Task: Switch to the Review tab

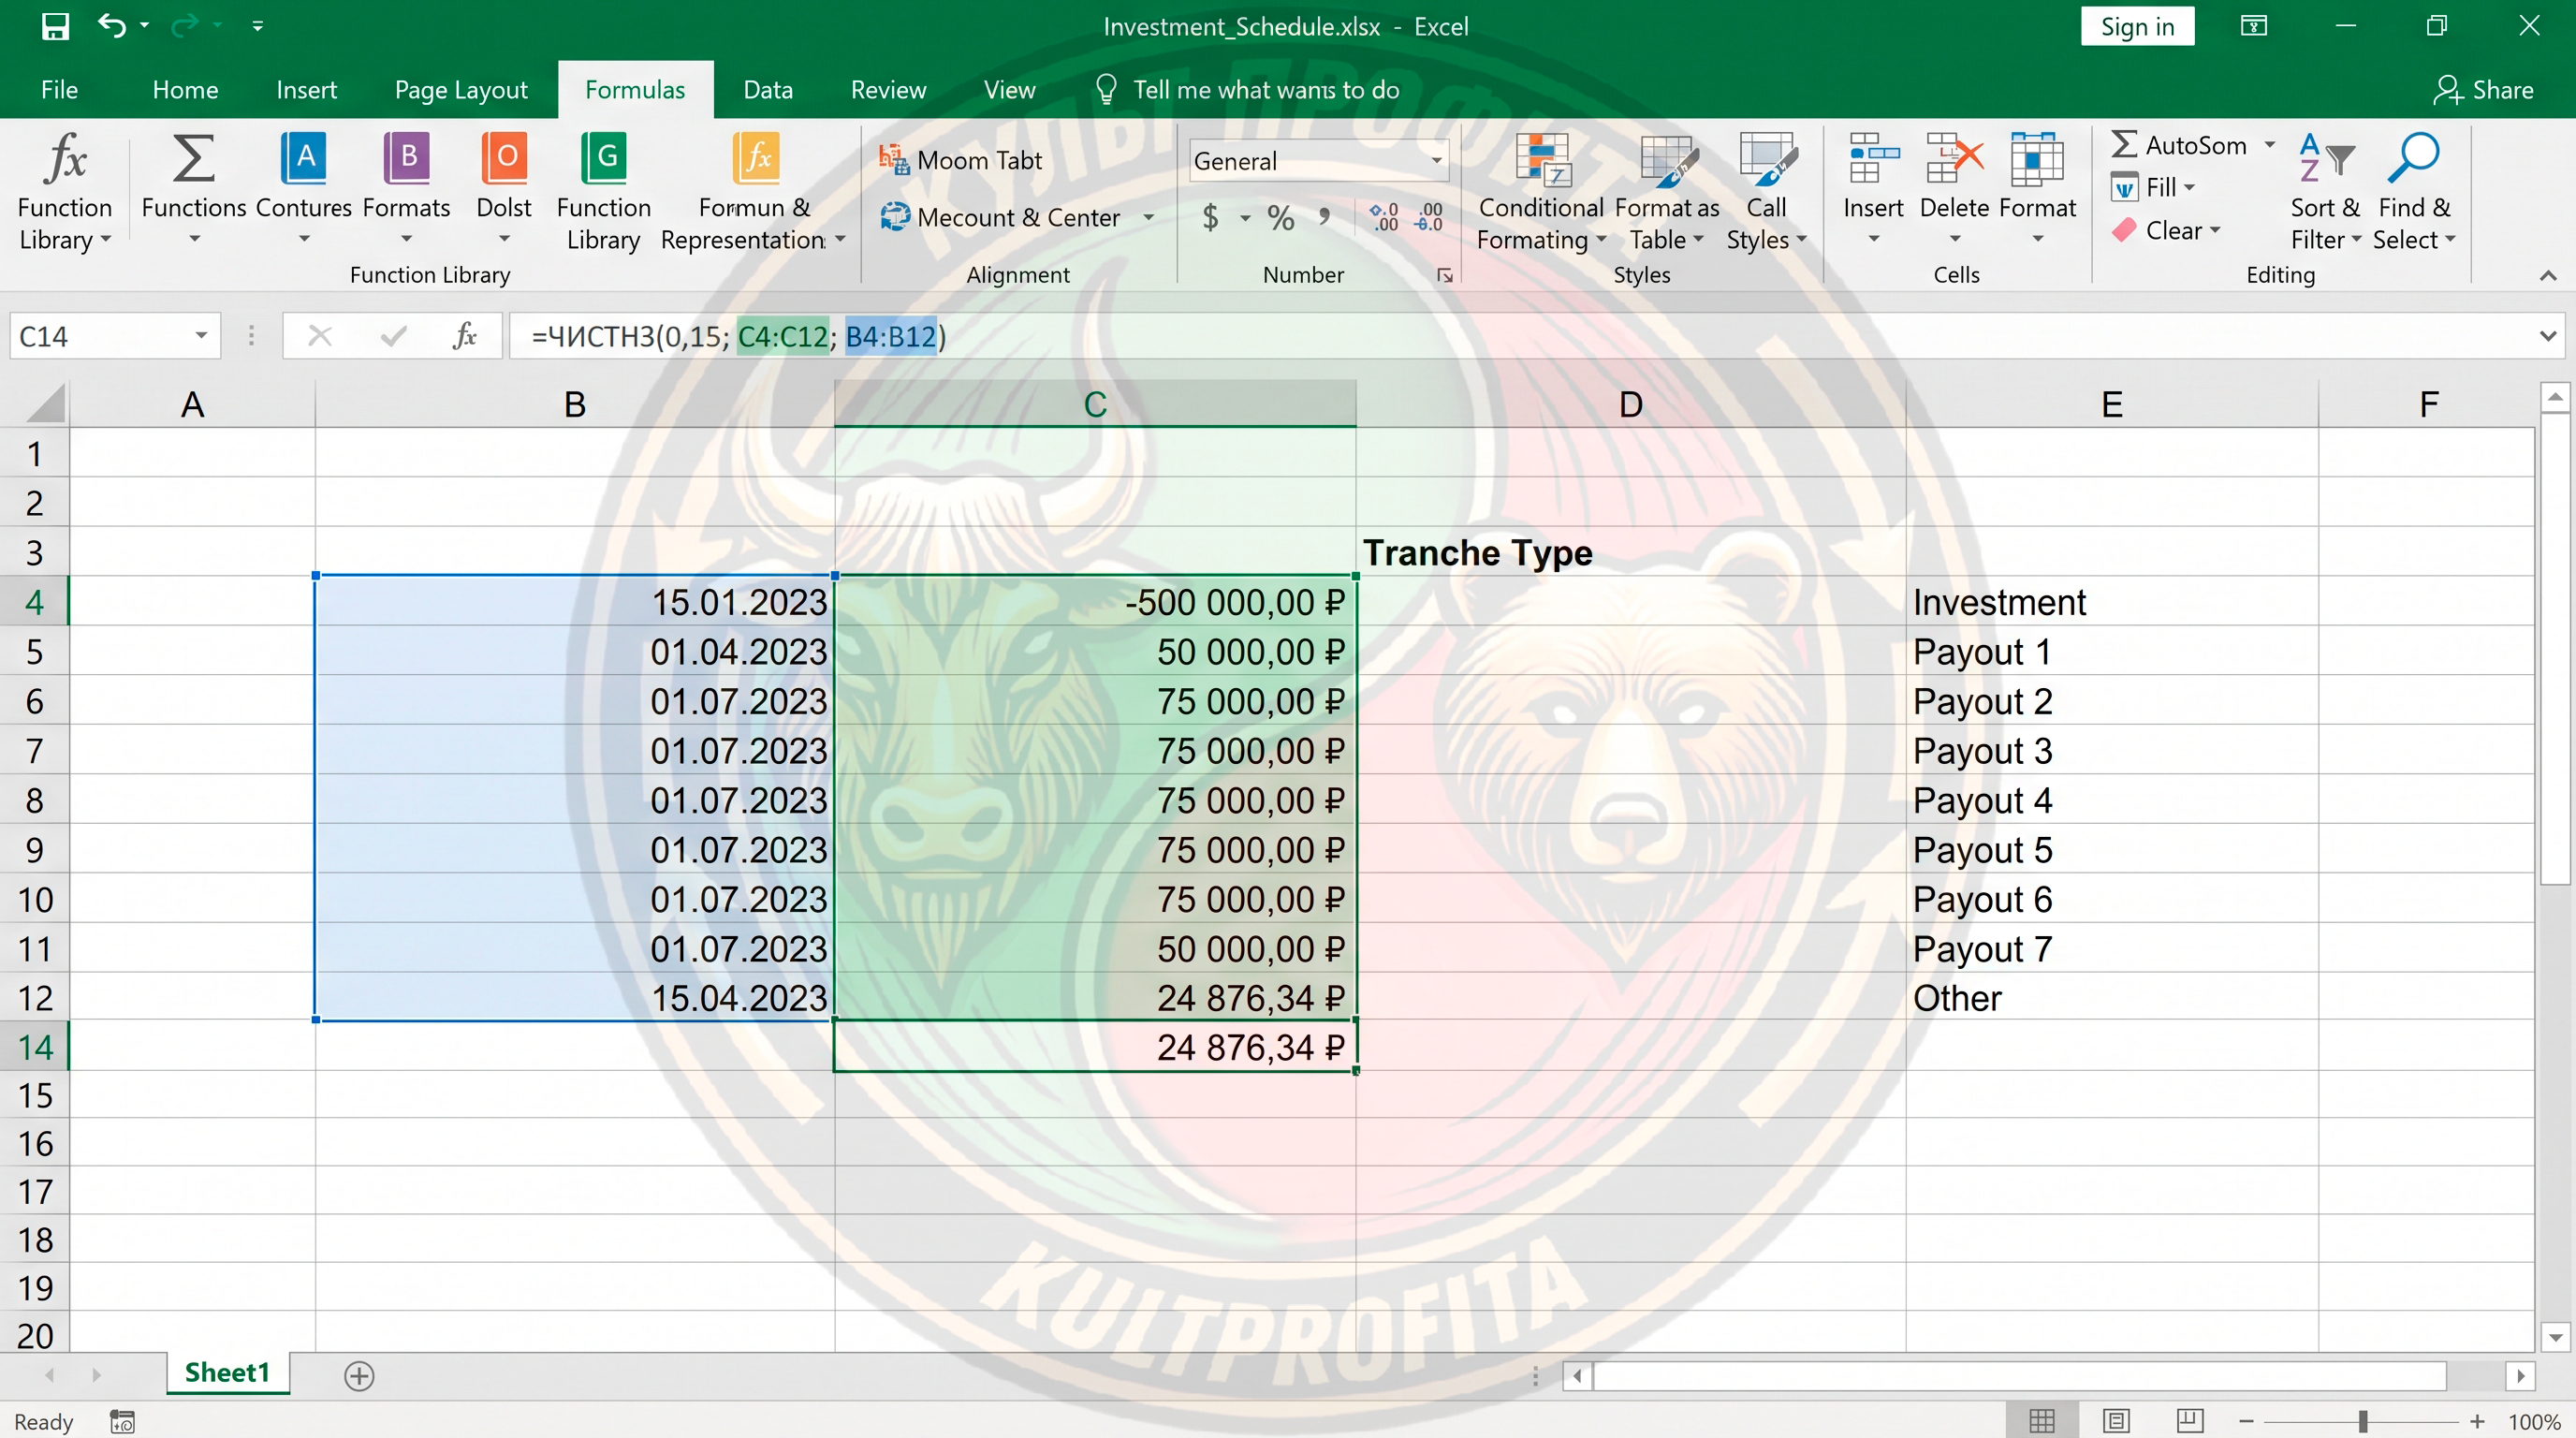Action: 888,90
